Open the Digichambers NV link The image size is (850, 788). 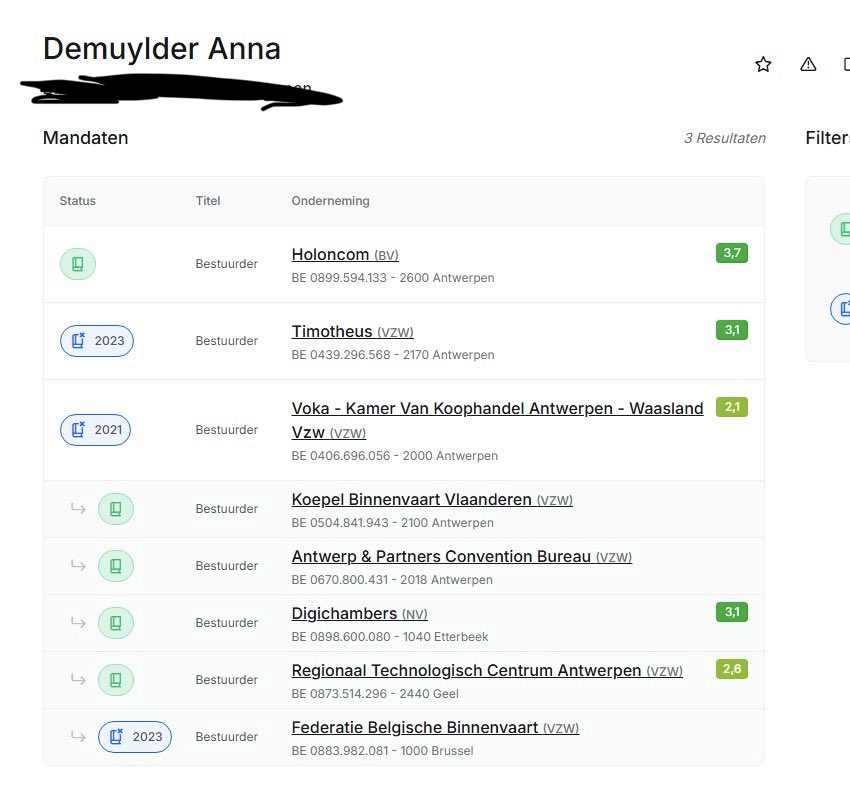359,613
